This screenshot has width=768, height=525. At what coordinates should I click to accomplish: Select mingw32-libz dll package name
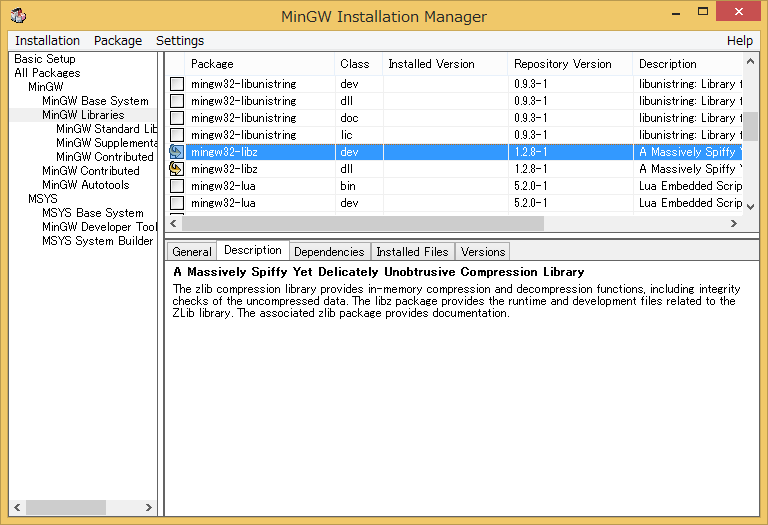click(224, 169)
